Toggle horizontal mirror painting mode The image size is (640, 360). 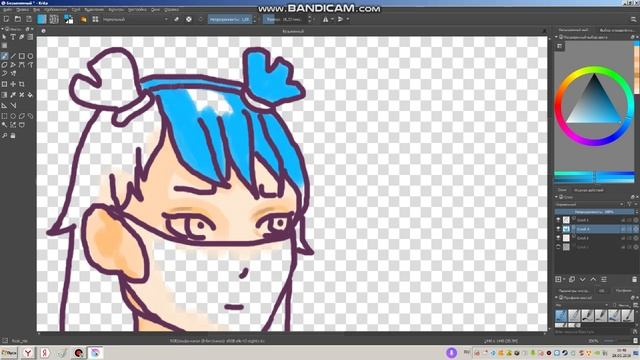[326, 19]
